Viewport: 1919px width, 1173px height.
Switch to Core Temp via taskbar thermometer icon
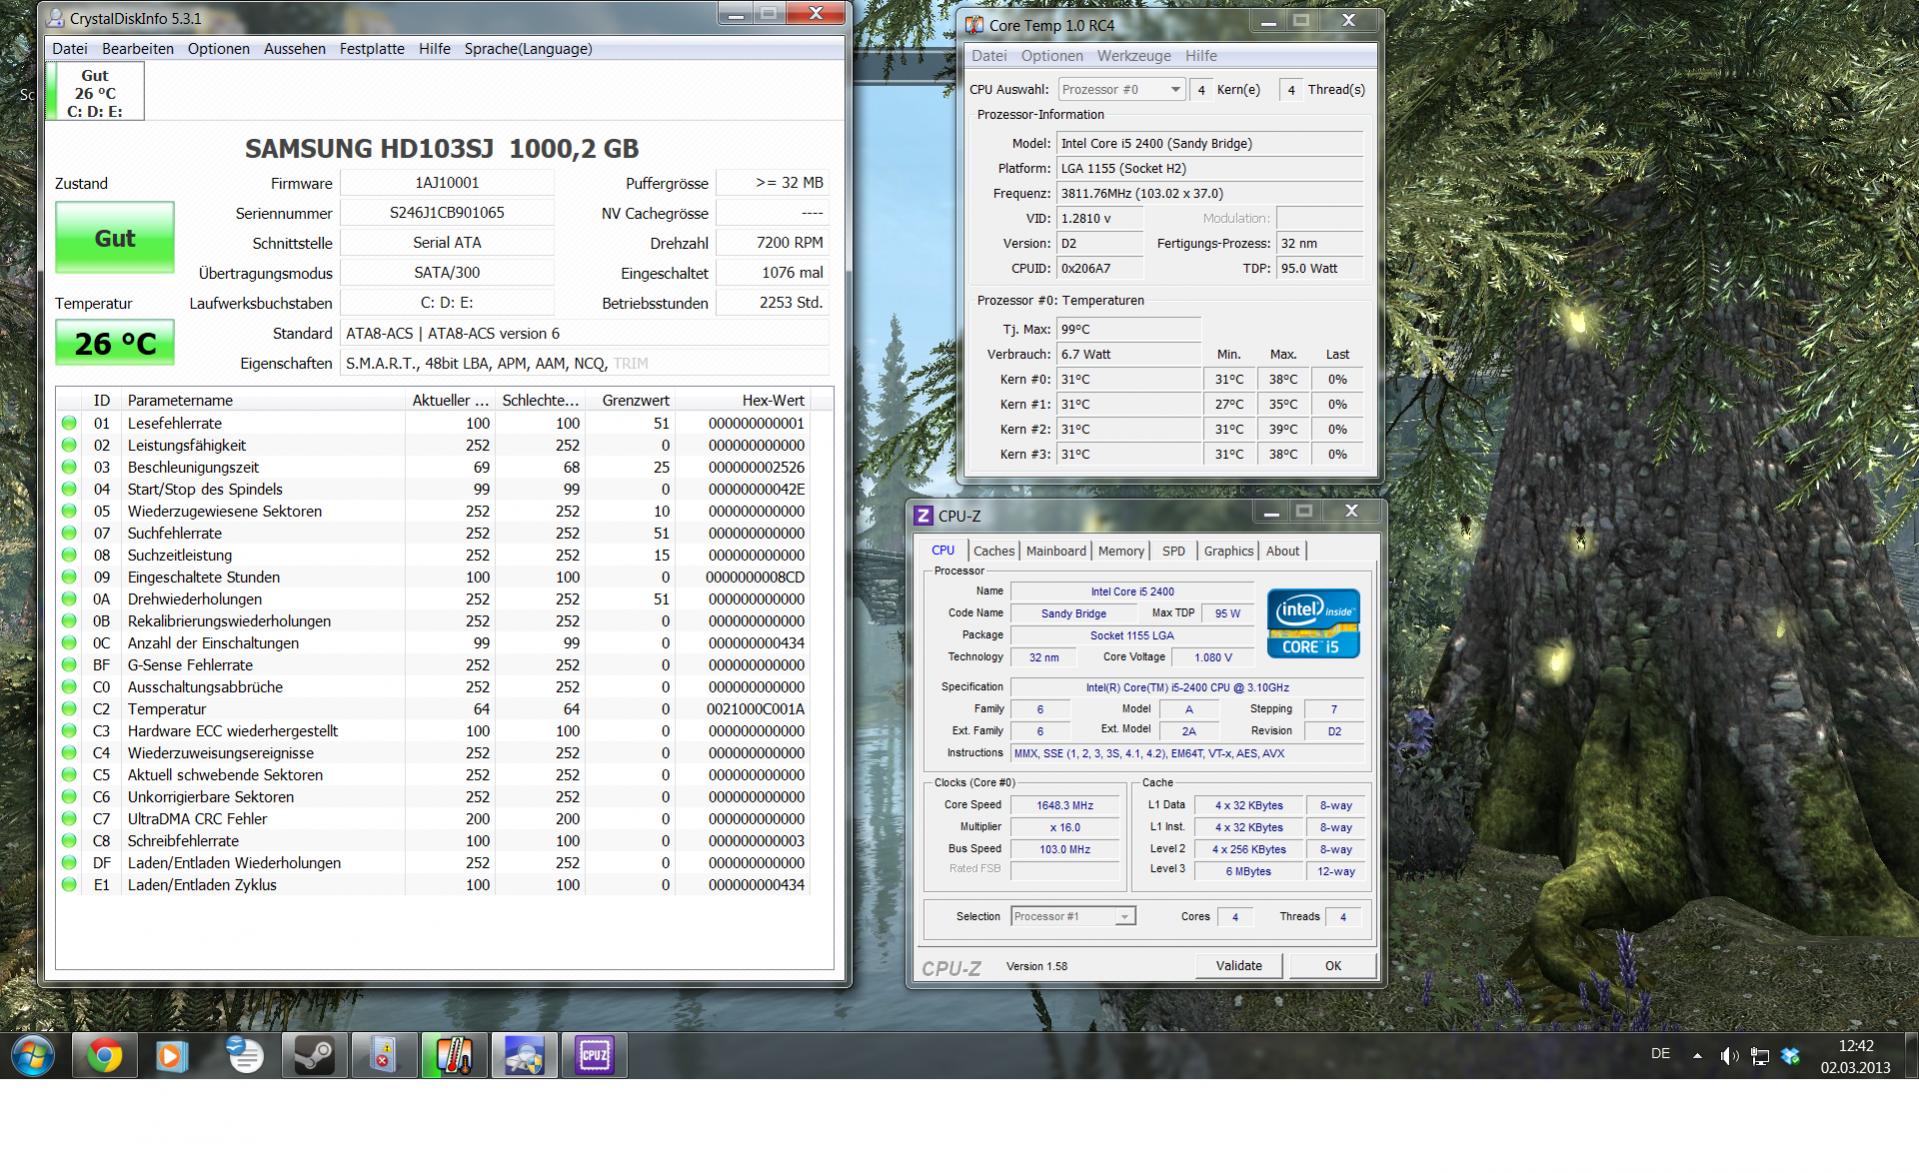(x=454, y=1055)
